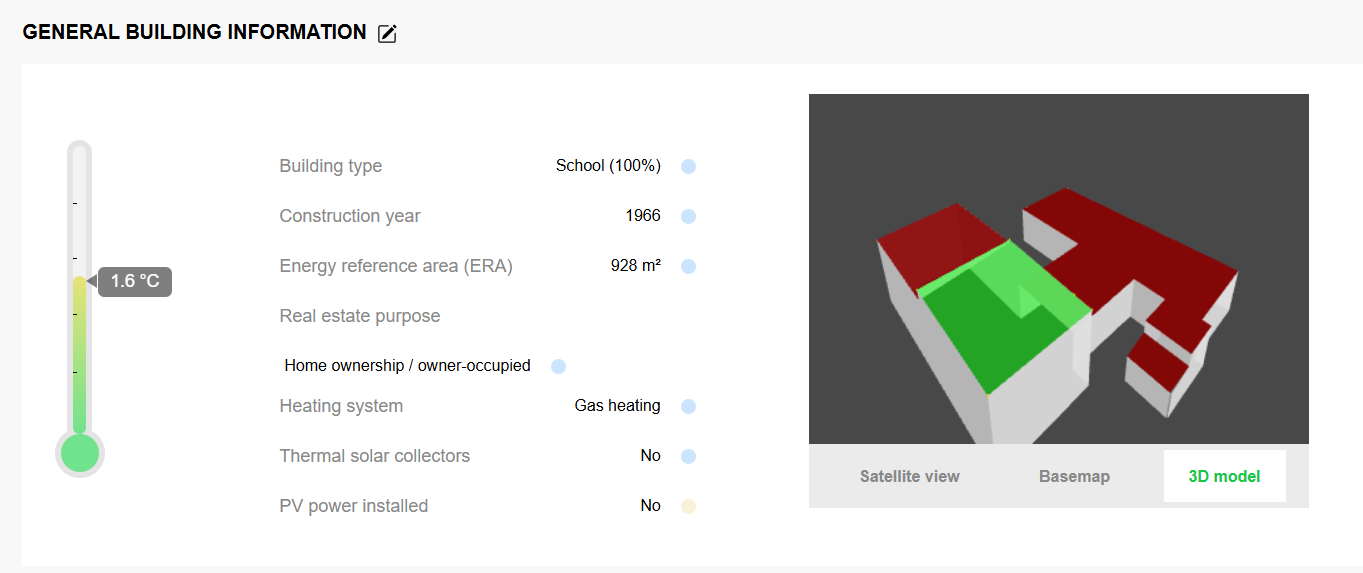Click the 1966 construction year value

pos(642,216)
